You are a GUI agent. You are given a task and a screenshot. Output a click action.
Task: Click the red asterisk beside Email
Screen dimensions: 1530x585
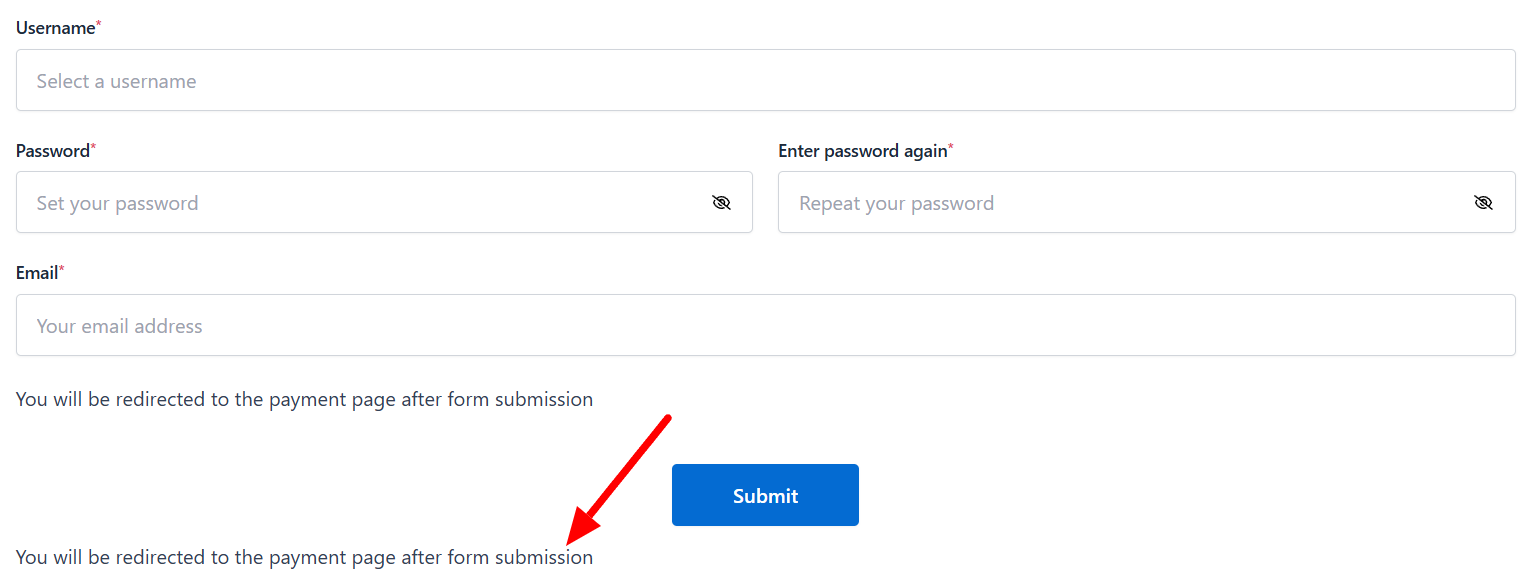click(61, 271)
